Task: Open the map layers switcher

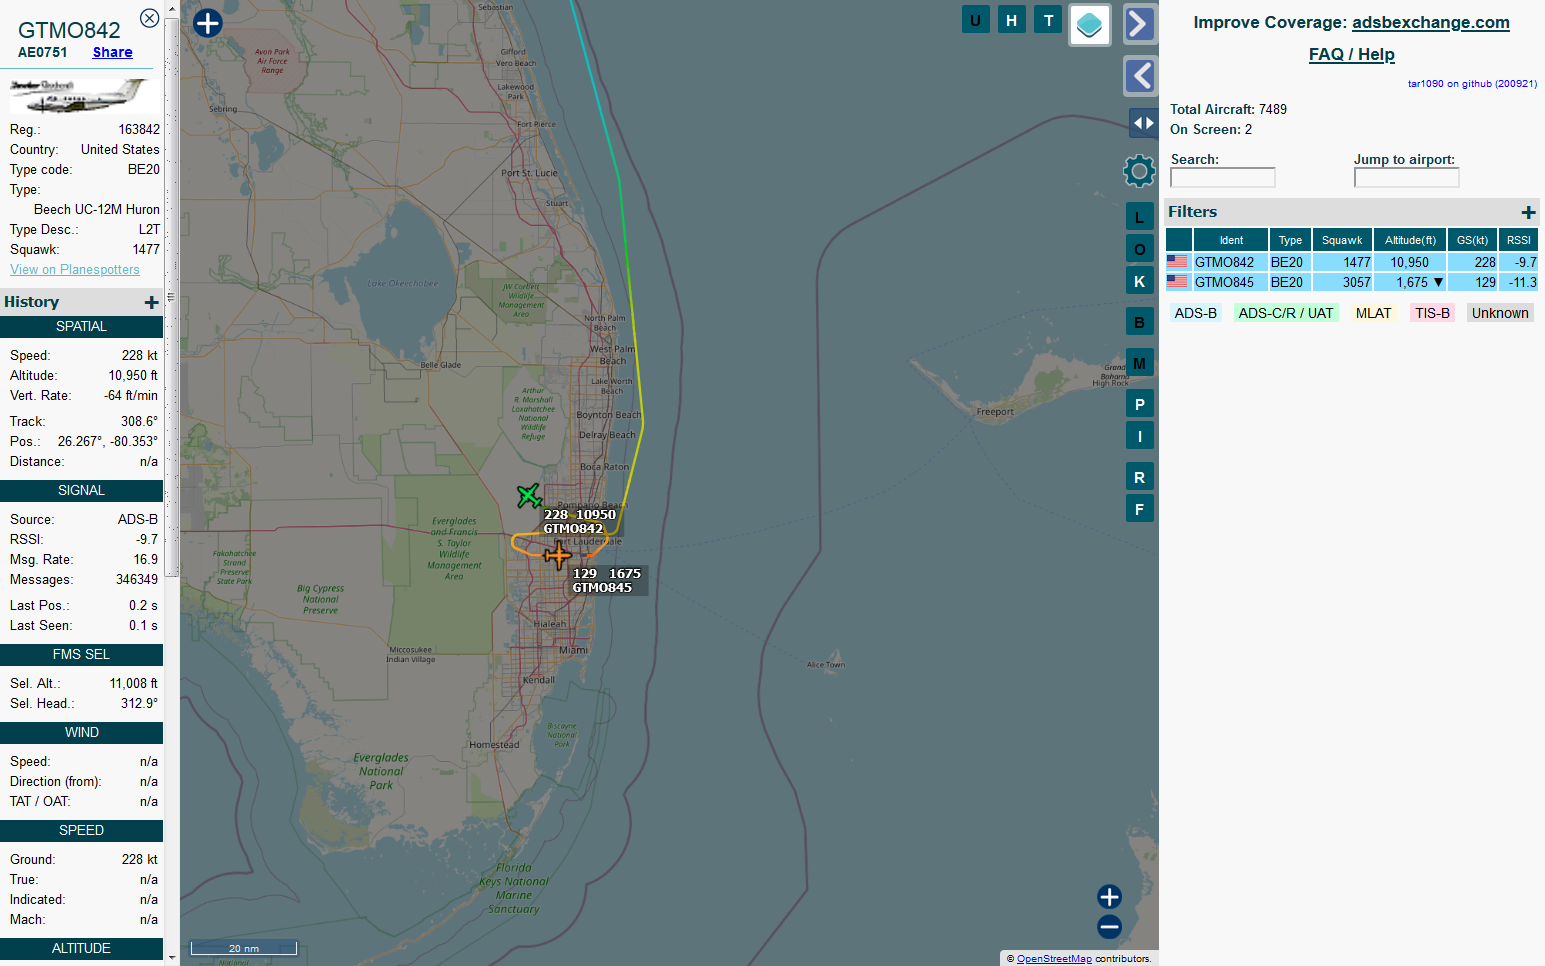Action: [1090, 25]
